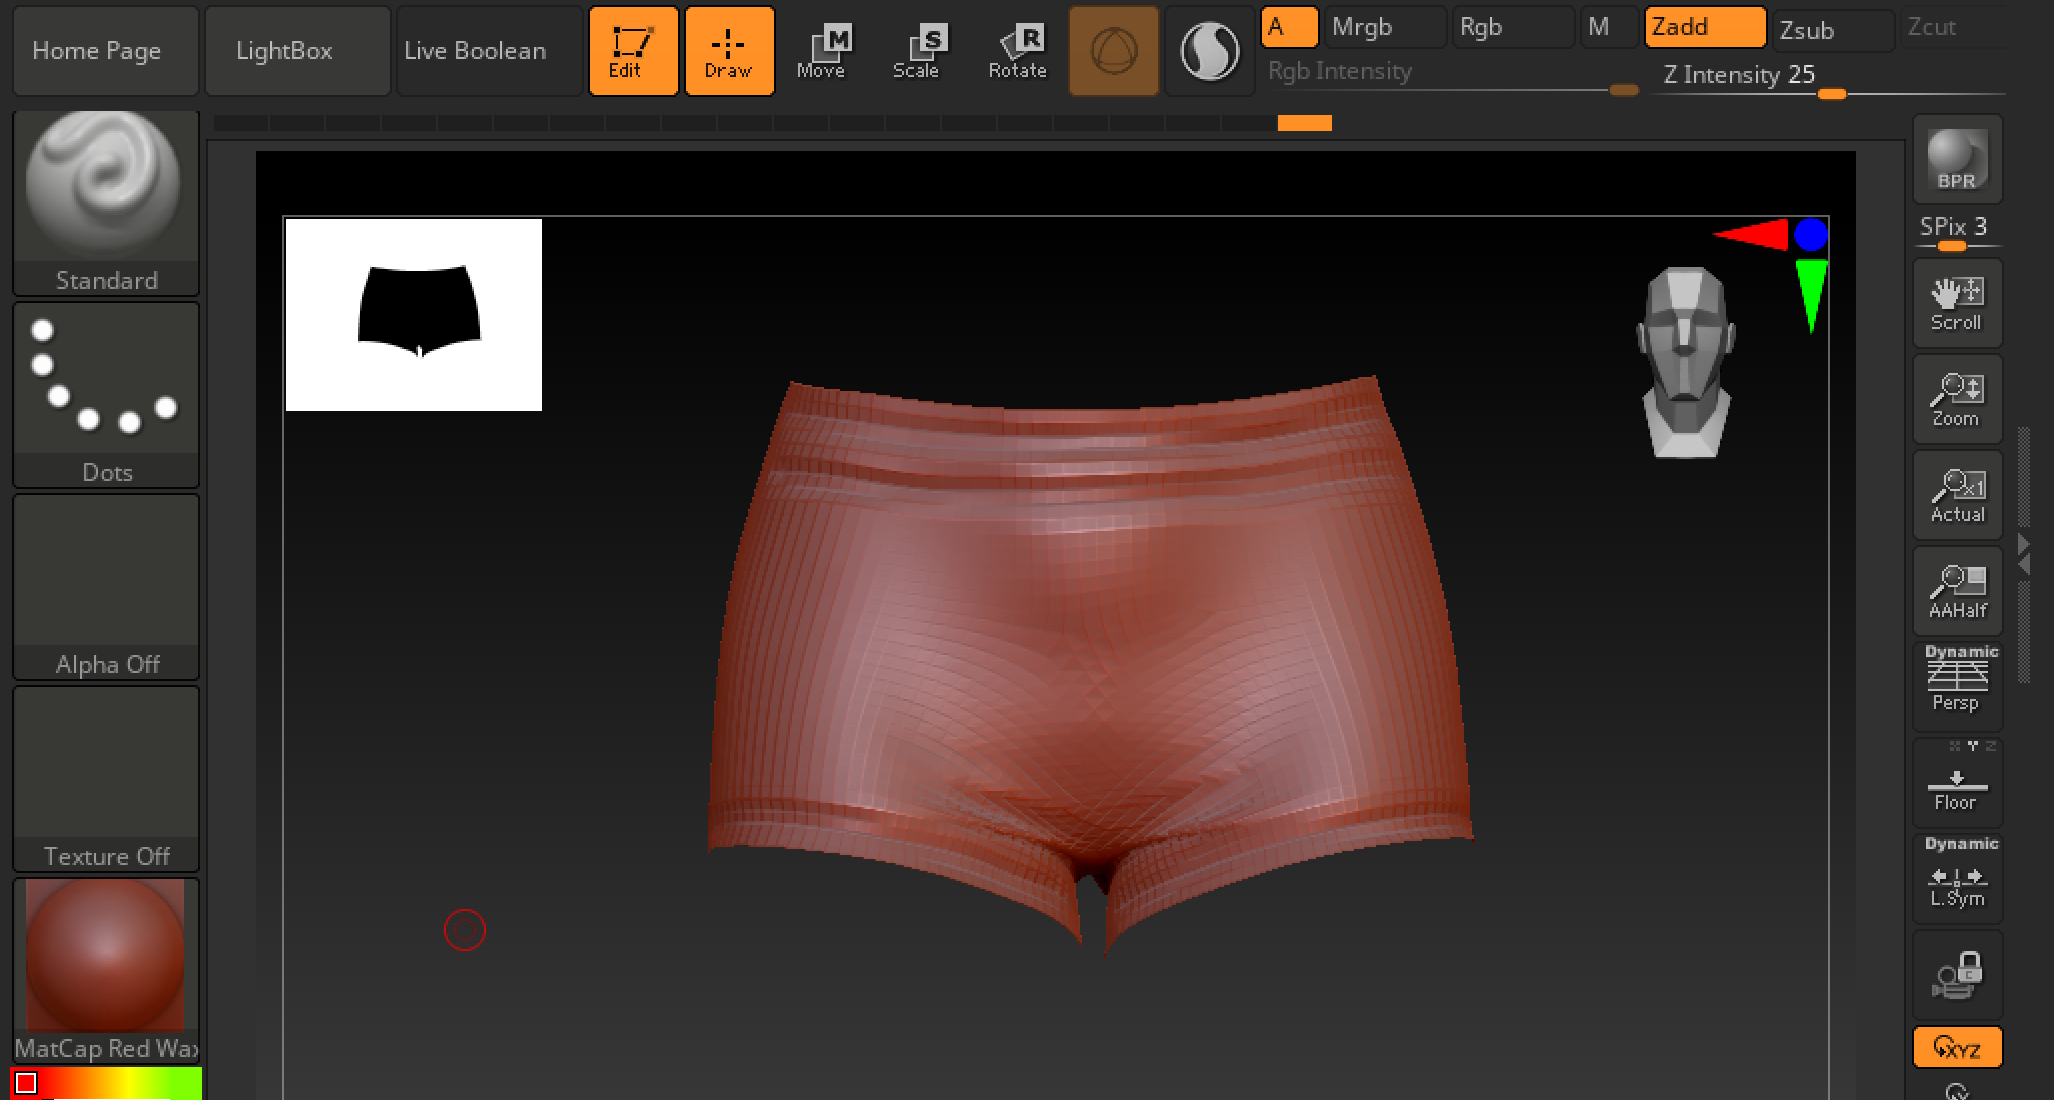This screenshot has width=2054, height=1100.
Task: Click the Scroll canvas icon
Action: pos(1957,303)
